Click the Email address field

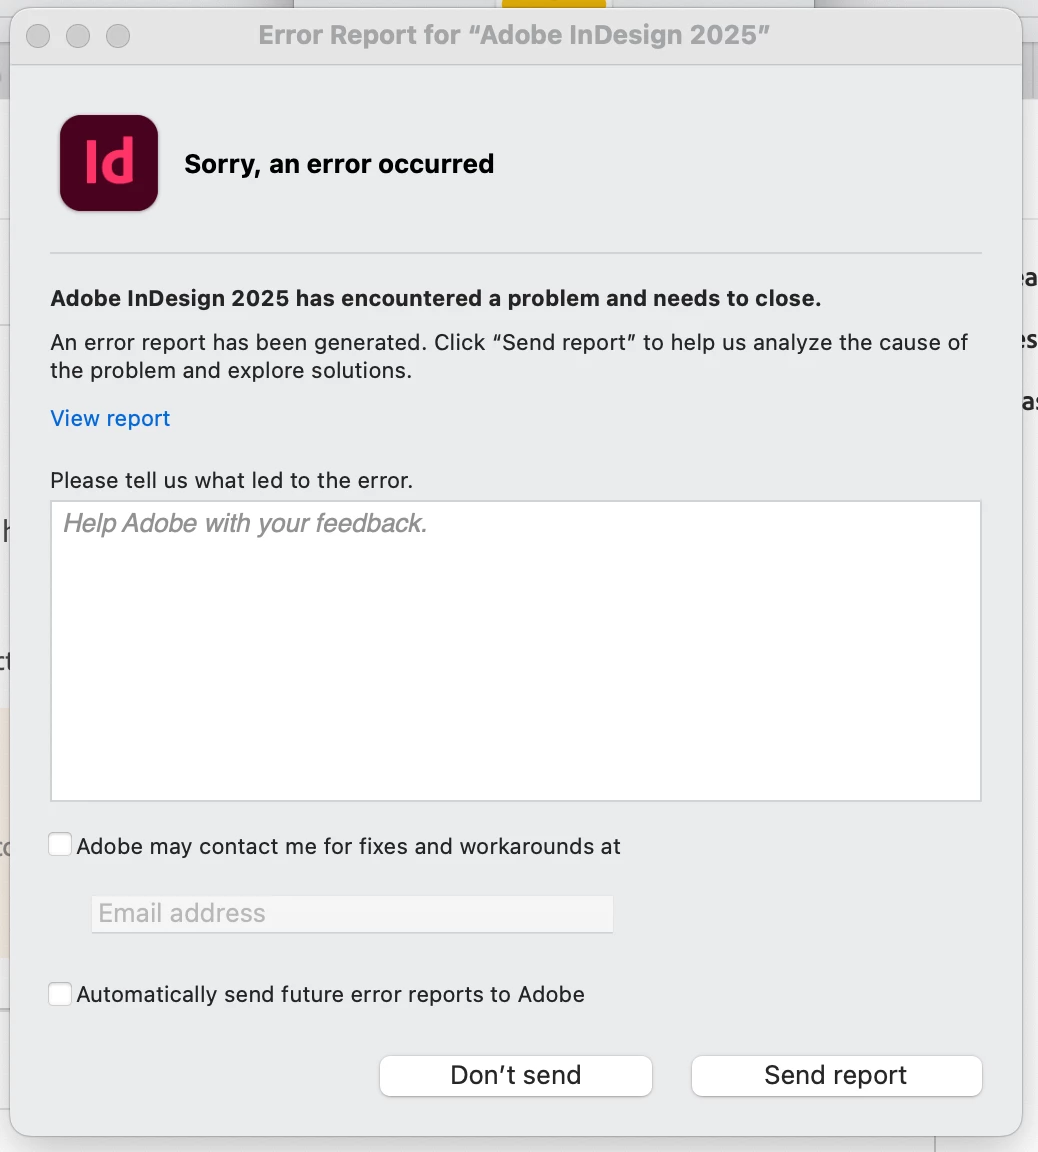point(352,913)
